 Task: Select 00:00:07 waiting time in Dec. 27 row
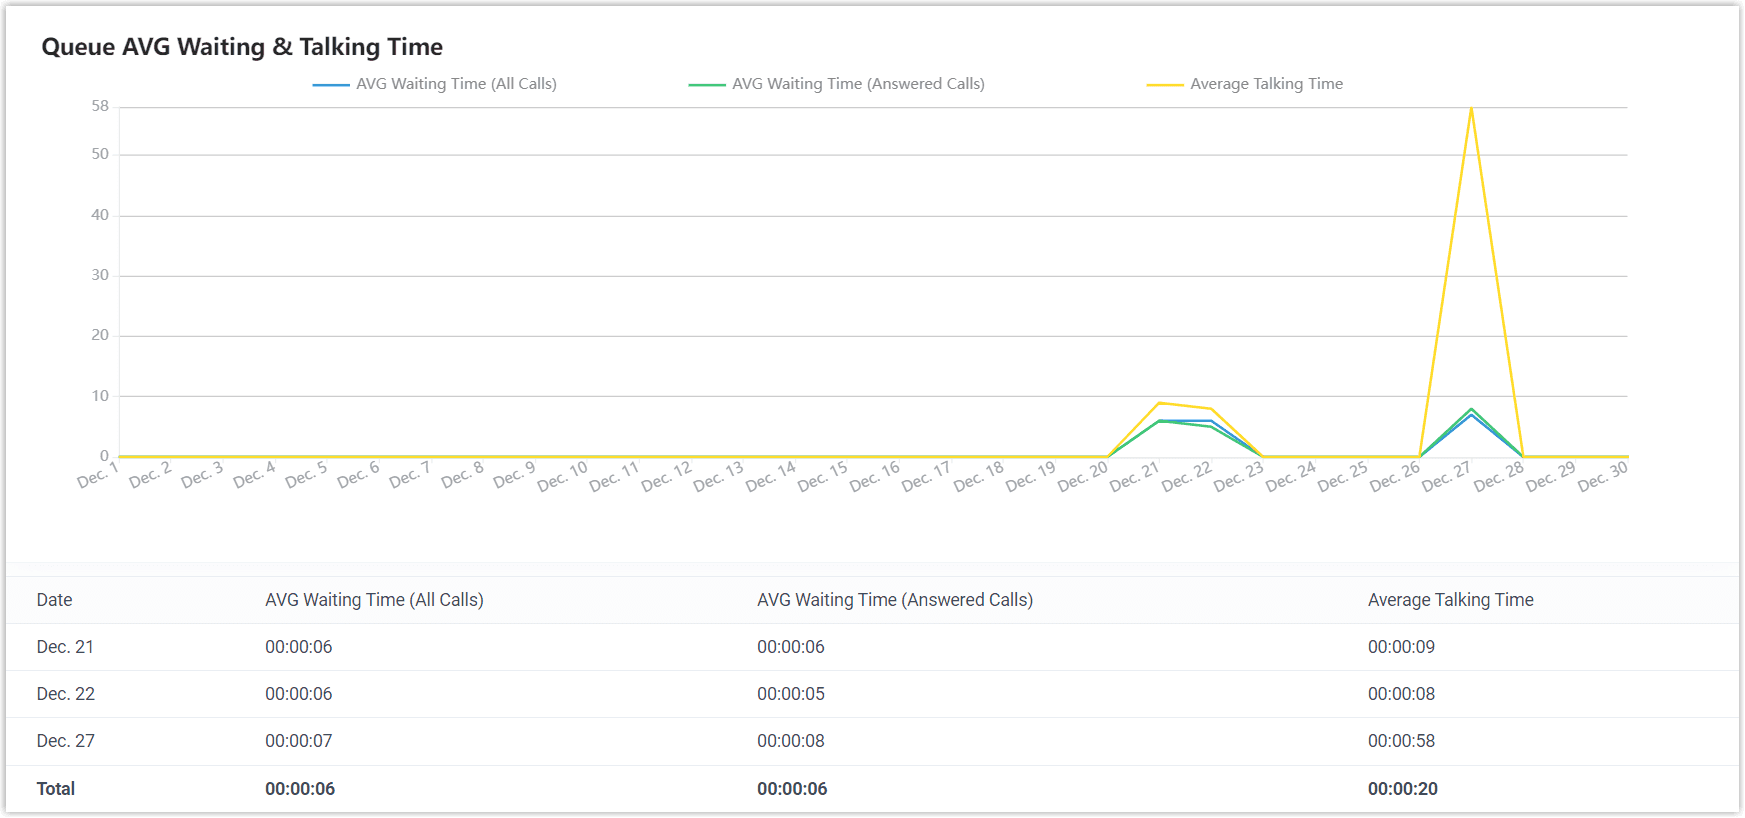click(x=299, y=741)
